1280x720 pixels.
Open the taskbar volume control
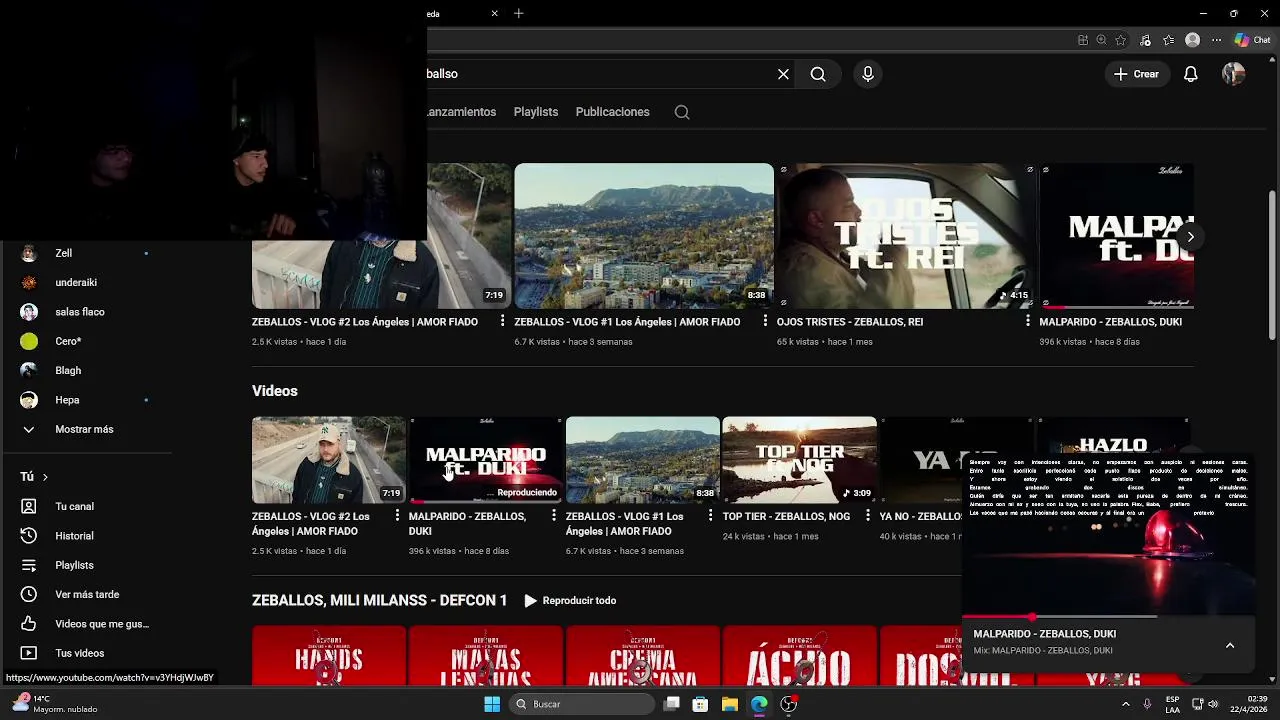coord(1214,704)
